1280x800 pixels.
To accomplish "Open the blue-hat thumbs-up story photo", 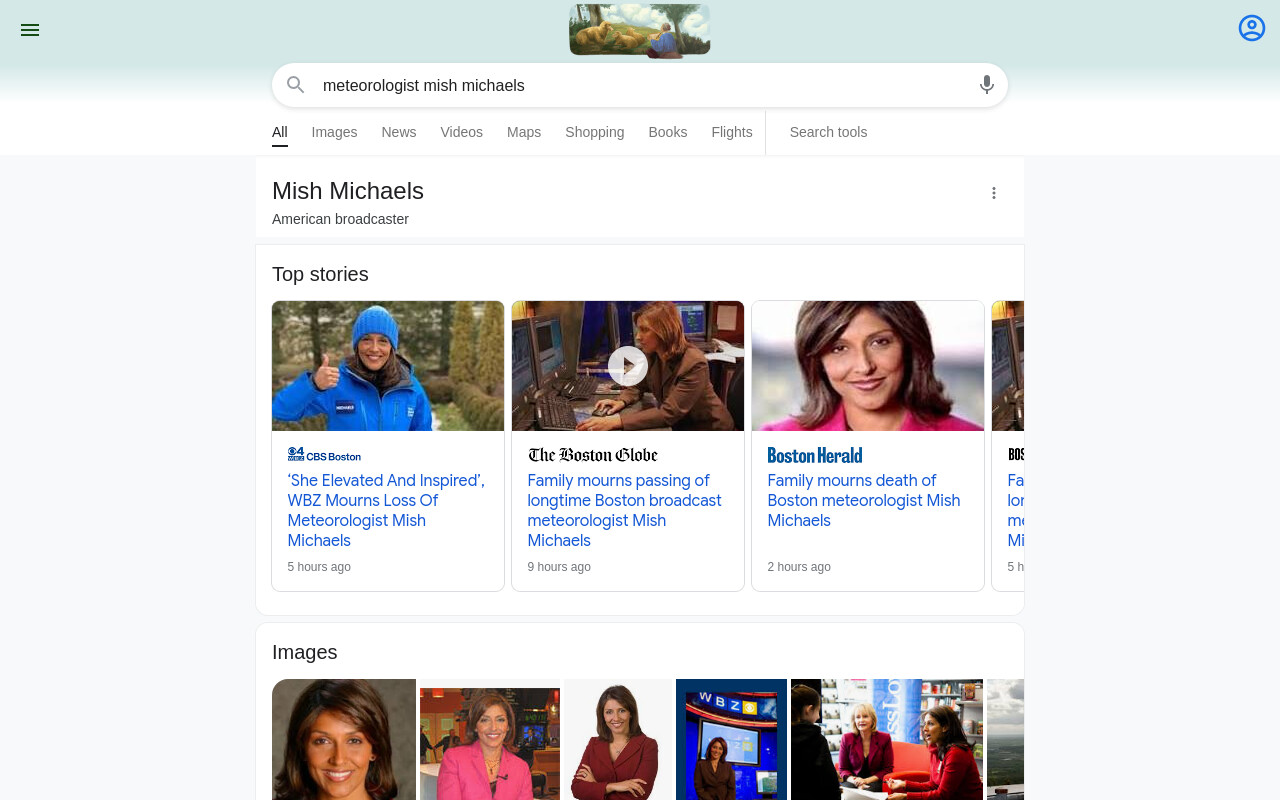I will (388, 366).
